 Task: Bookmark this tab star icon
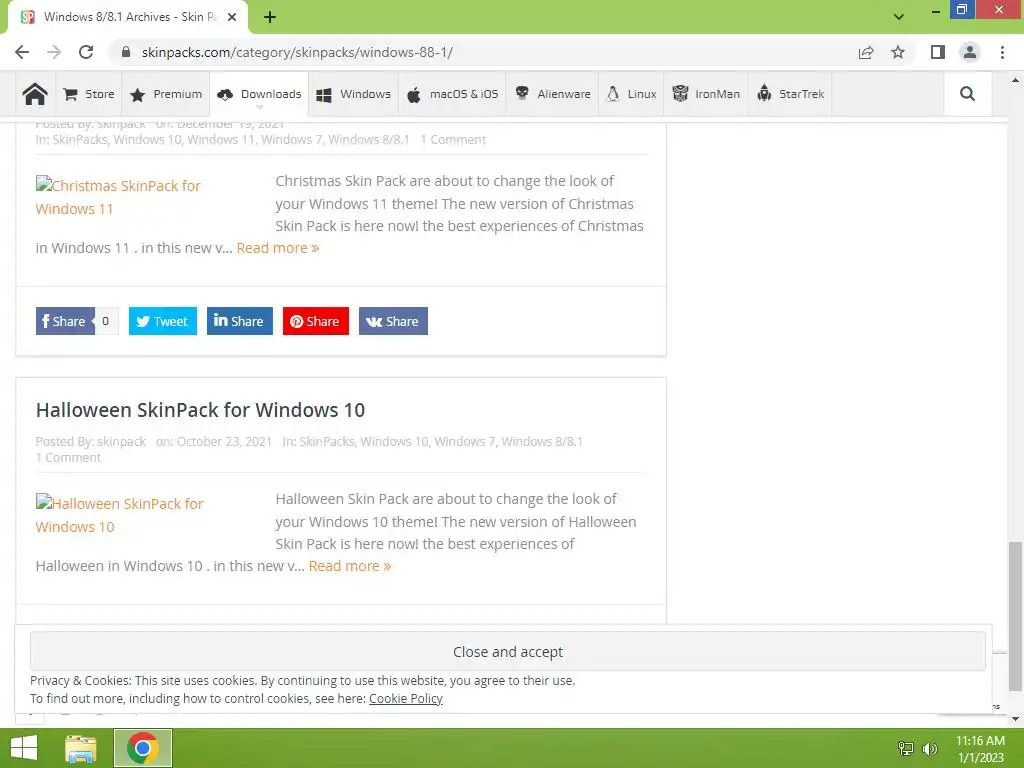(898, 52)
